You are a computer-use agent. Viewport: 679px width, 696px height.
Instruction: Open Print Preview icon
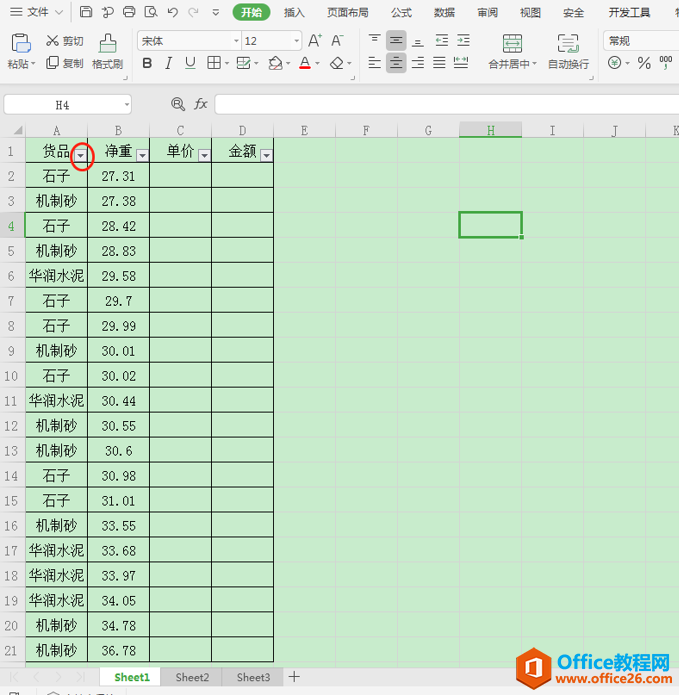coord(151,12)
